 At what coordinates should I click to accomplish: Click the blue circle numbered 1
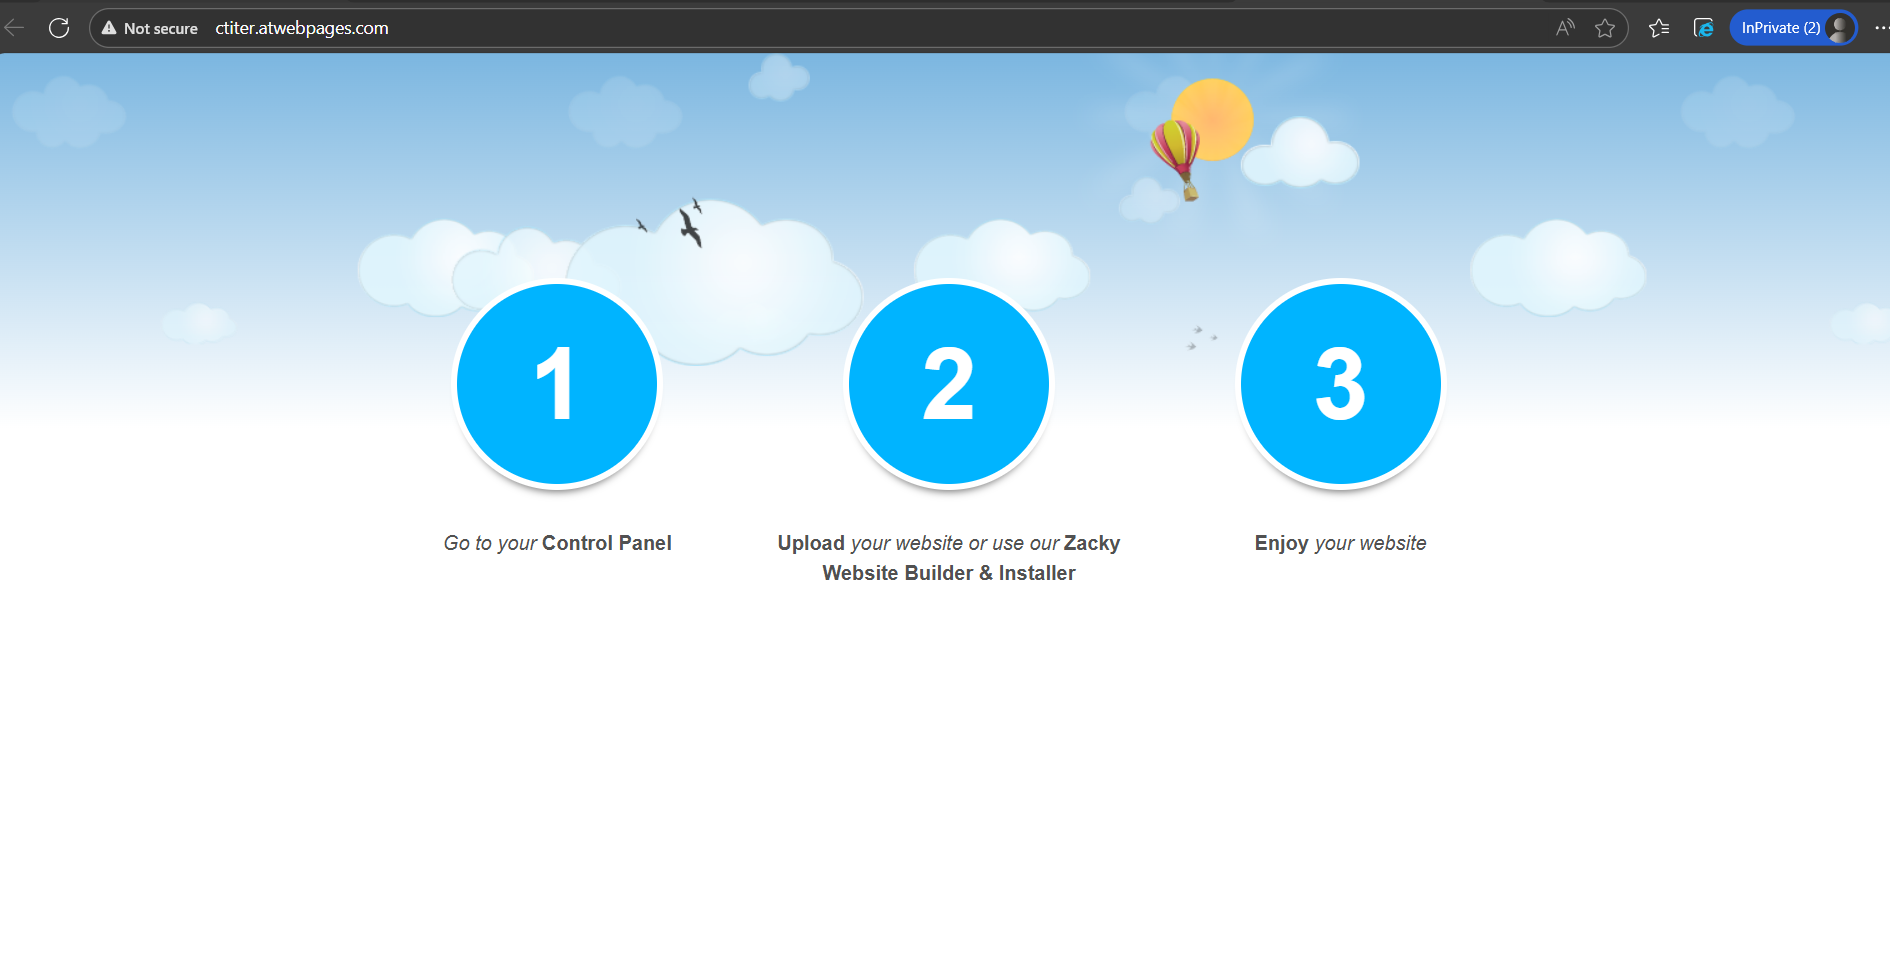[x=557, y=384]
